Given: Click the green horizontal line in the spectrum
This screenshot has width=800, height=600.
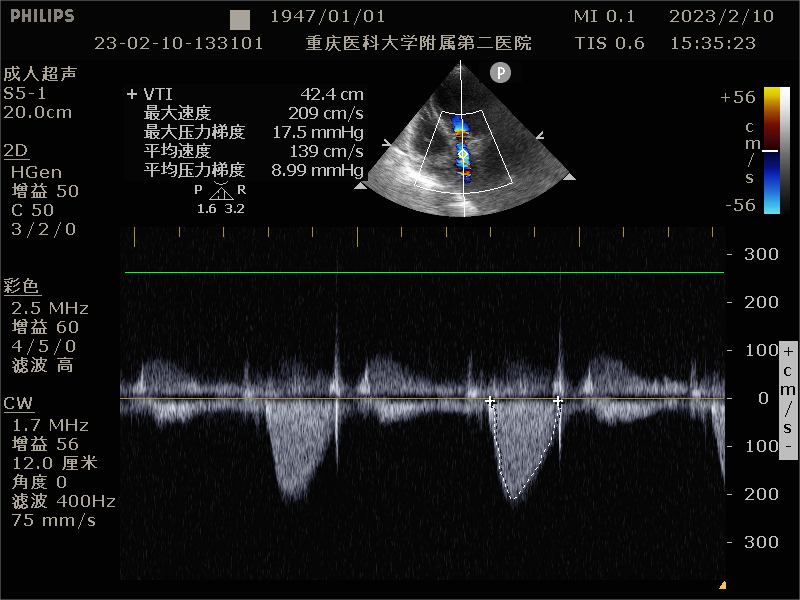Looking at the screenshot, I should tap(420, 272).
